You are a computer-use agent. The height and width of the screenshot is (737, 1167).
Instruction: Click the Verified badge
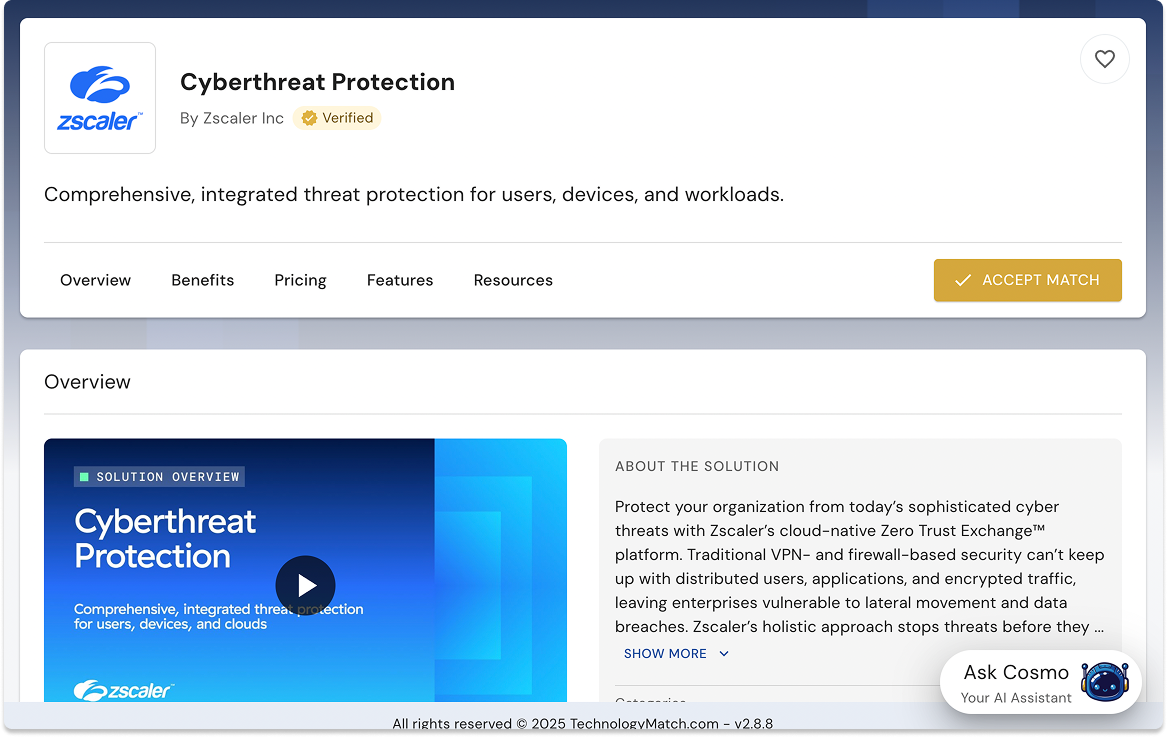click(337, 118)
